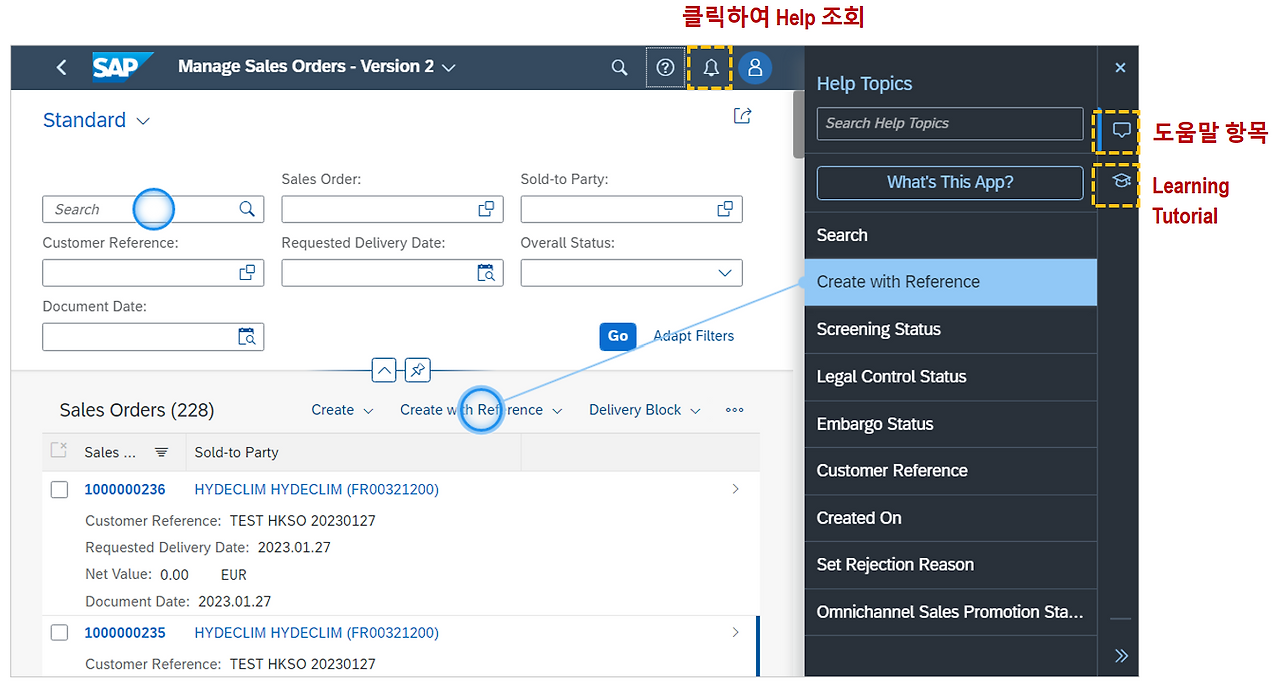Open the user profile avatar icon
The height and width of the screenshot is (689, 1280).
coord(755,67)
